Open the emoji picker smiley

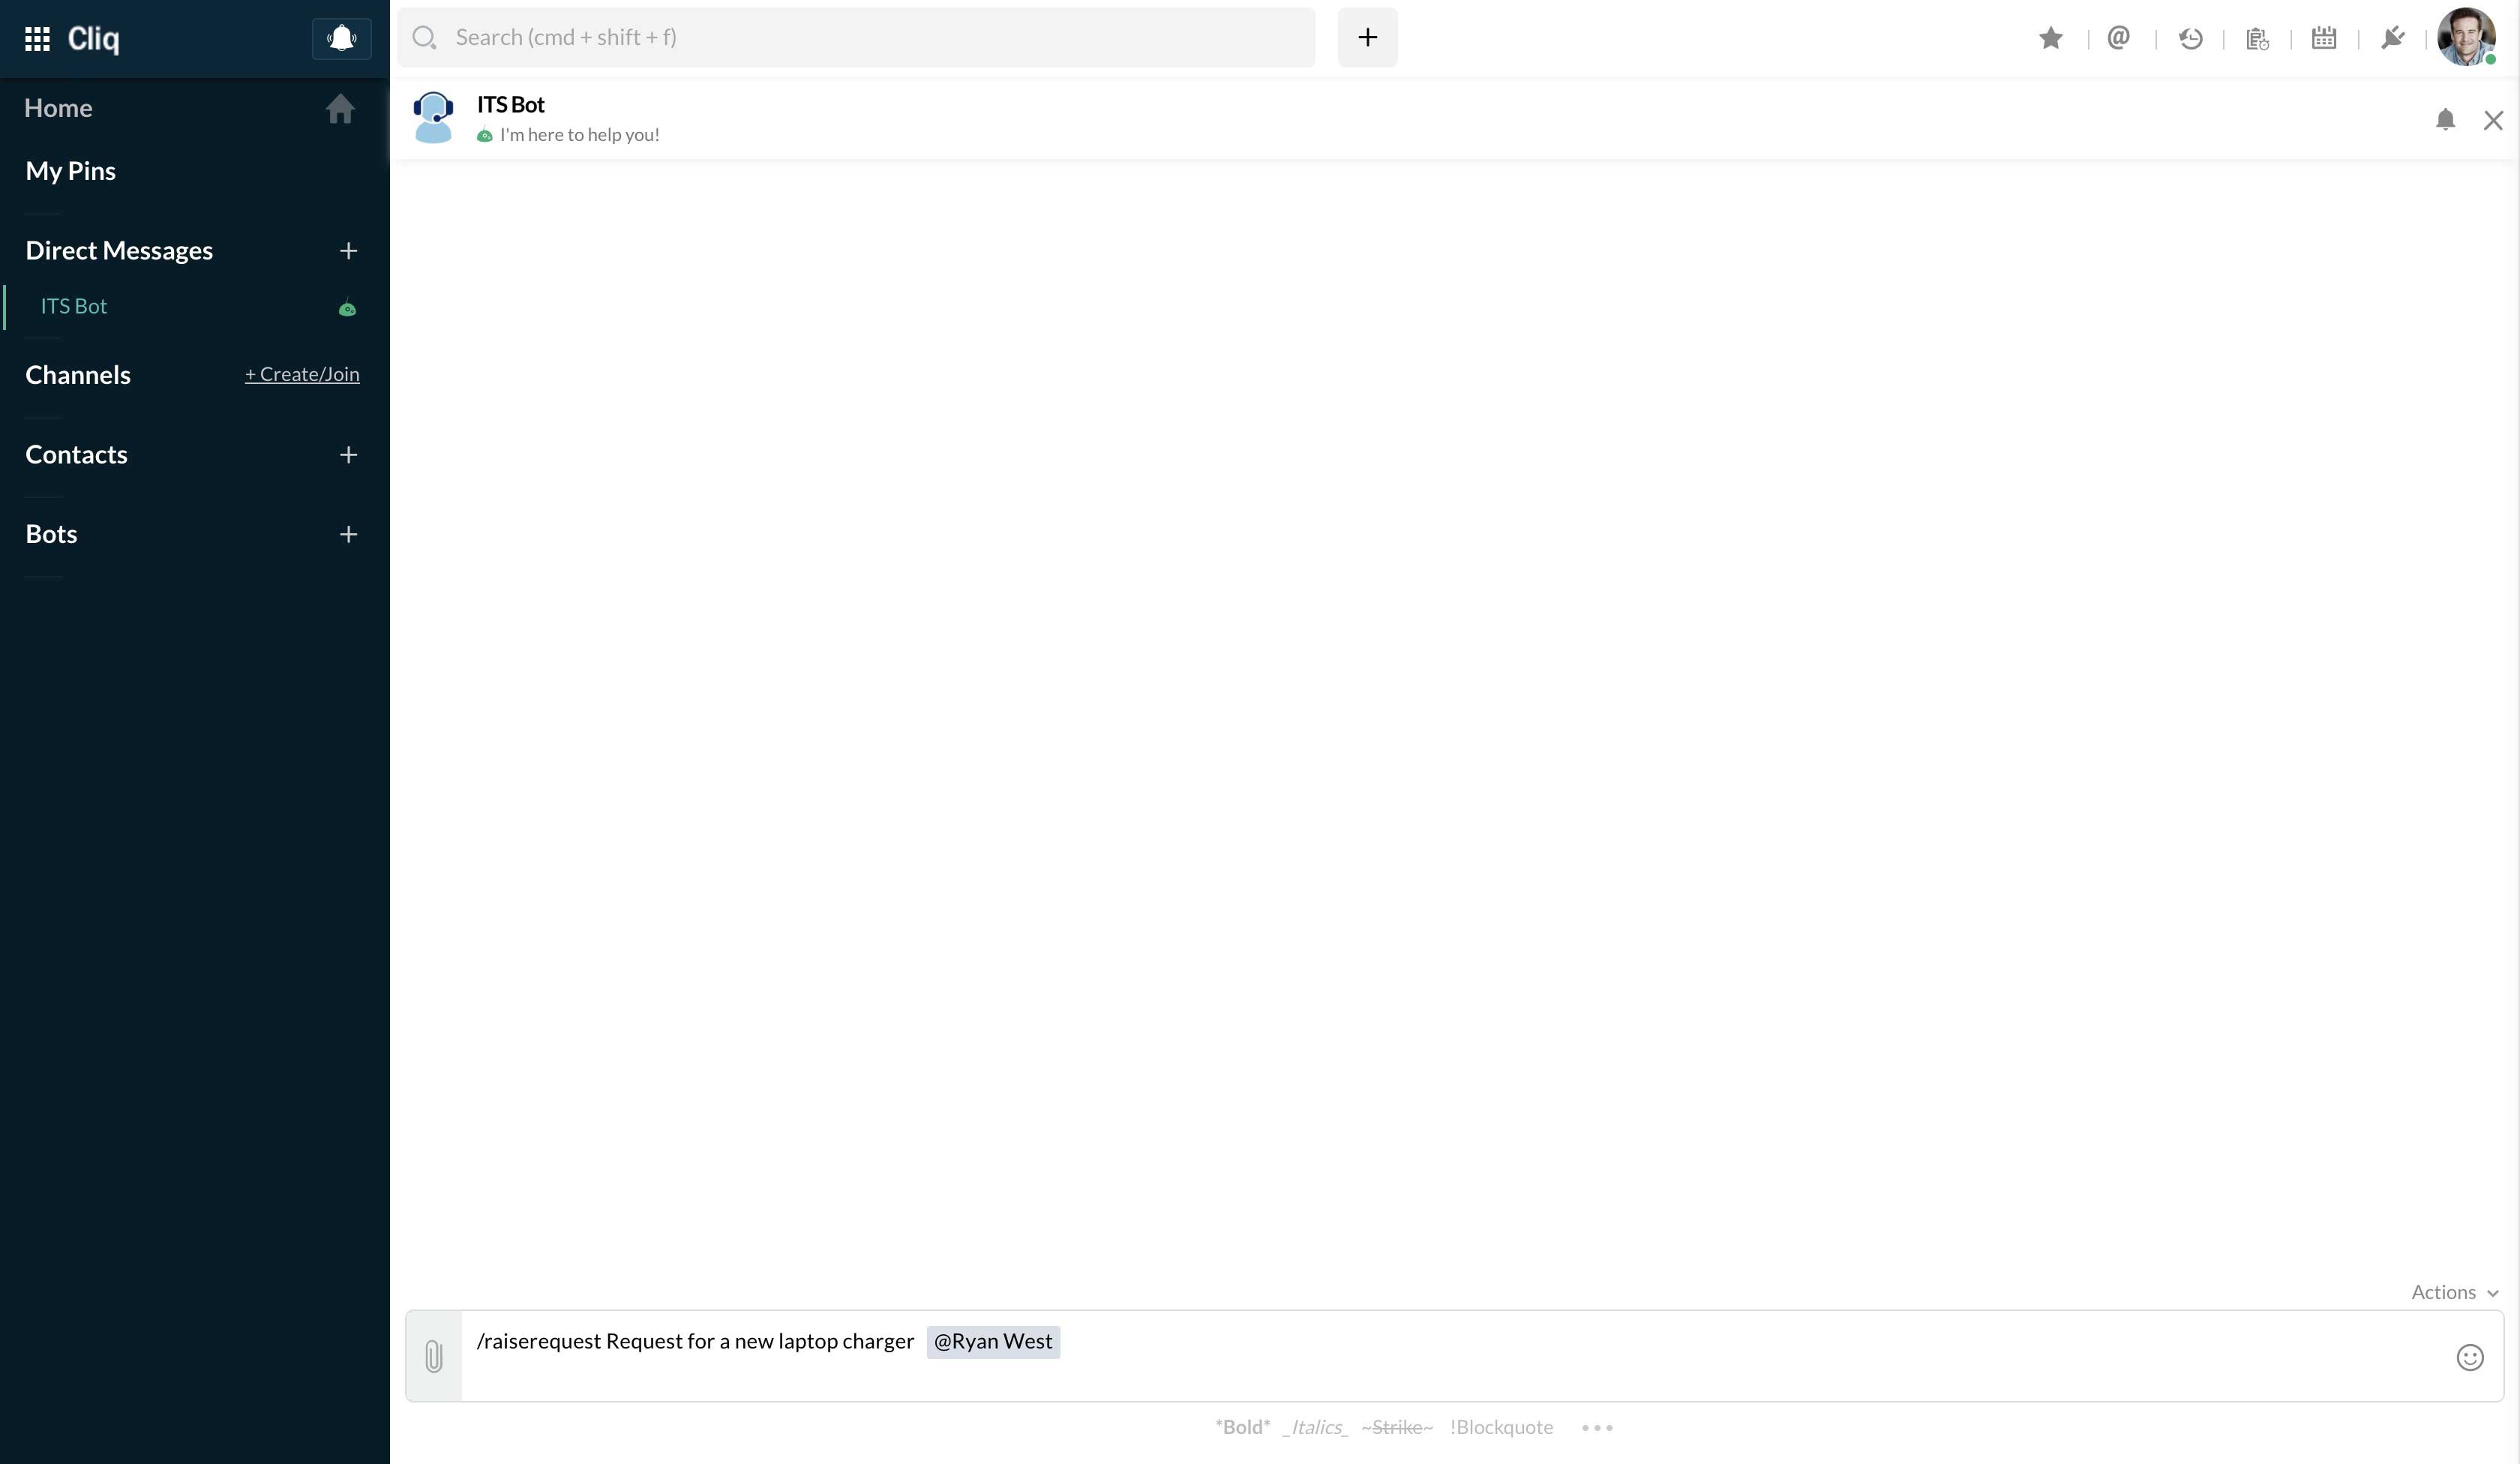click(2469, 1357)
